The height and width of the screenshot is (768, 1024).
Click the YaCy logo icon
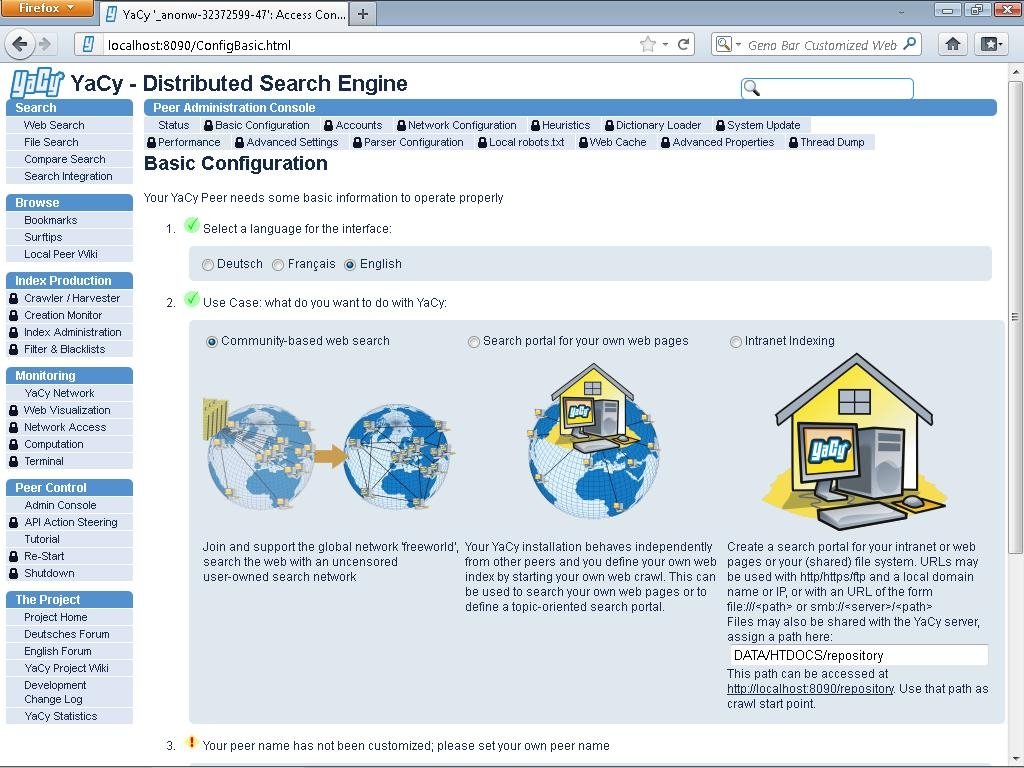tap(37, 84)
